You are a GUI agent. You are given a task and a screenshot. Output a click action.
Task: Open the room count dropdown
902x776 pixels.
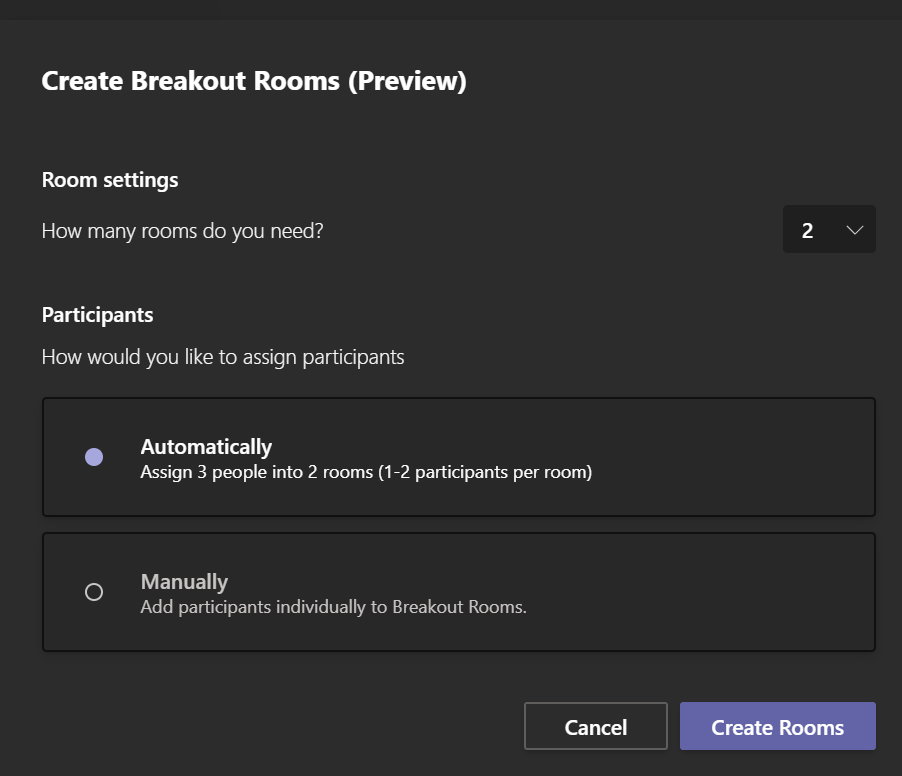(x=828, y=230)
